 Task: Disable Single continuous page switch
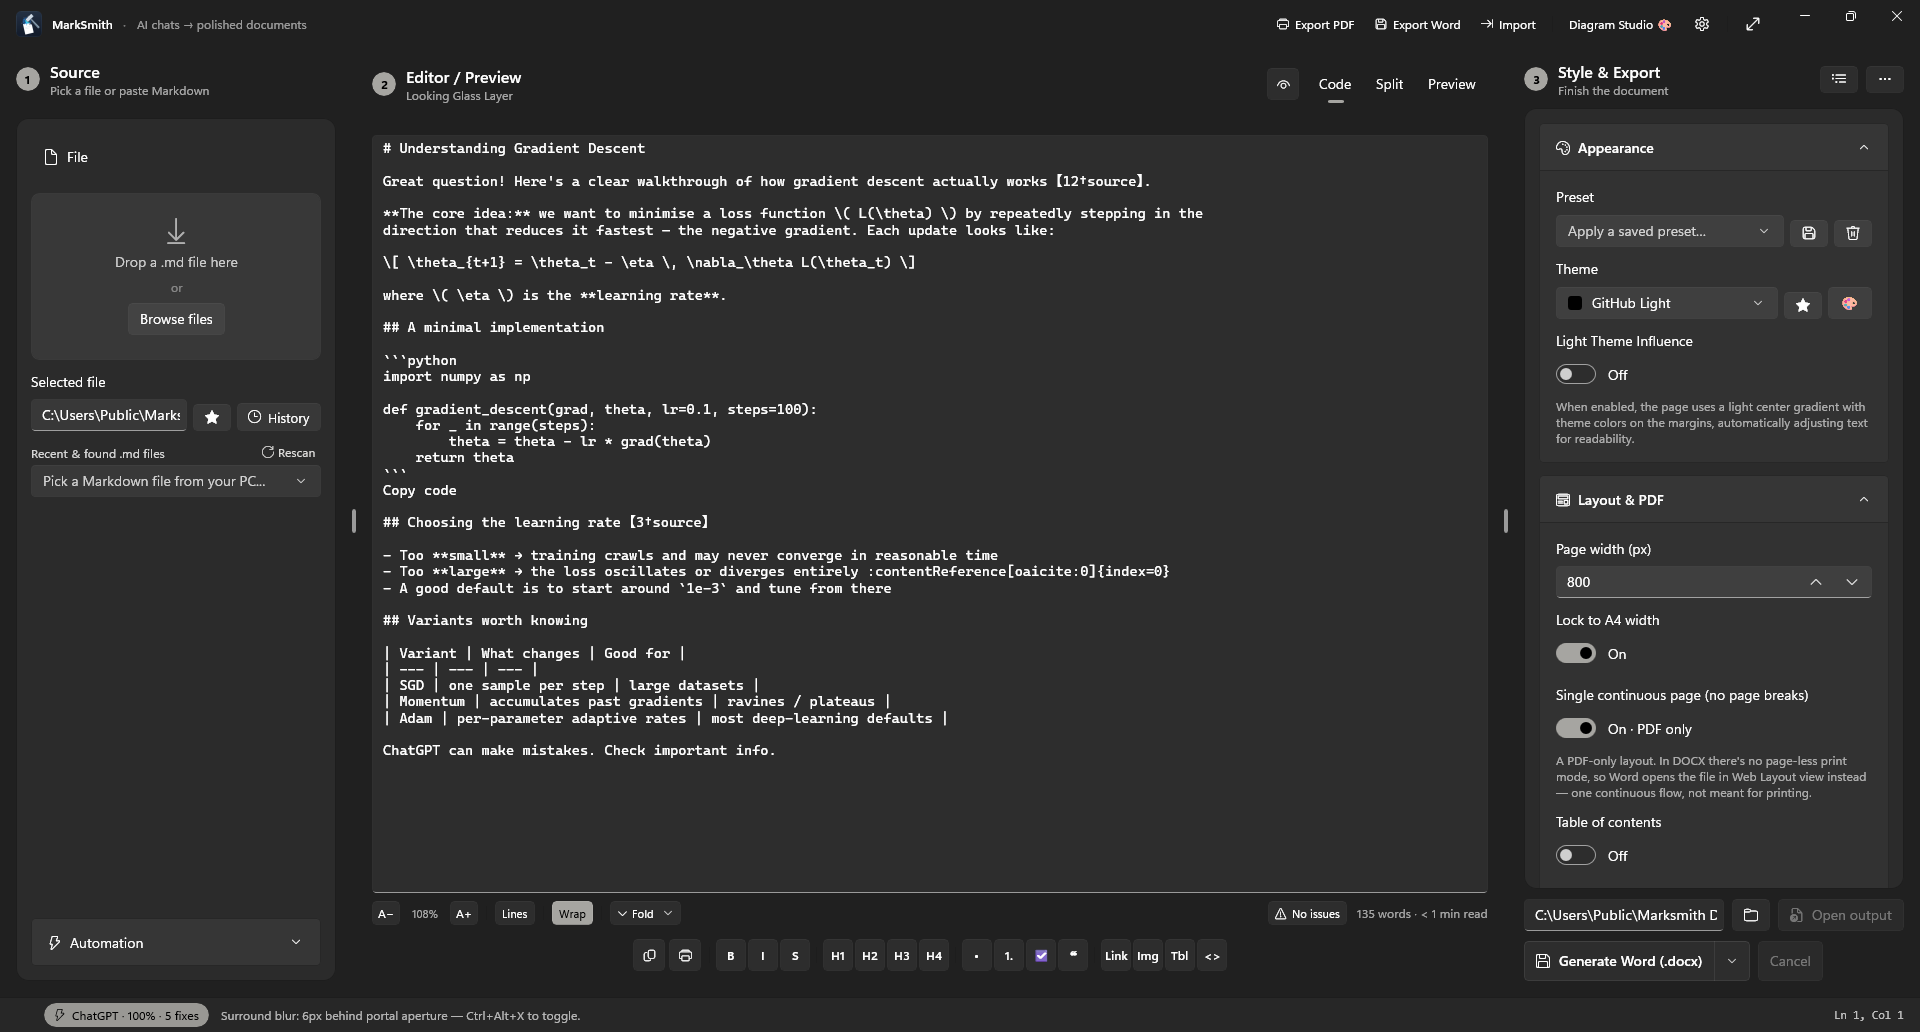click(x=1575, y=728)
